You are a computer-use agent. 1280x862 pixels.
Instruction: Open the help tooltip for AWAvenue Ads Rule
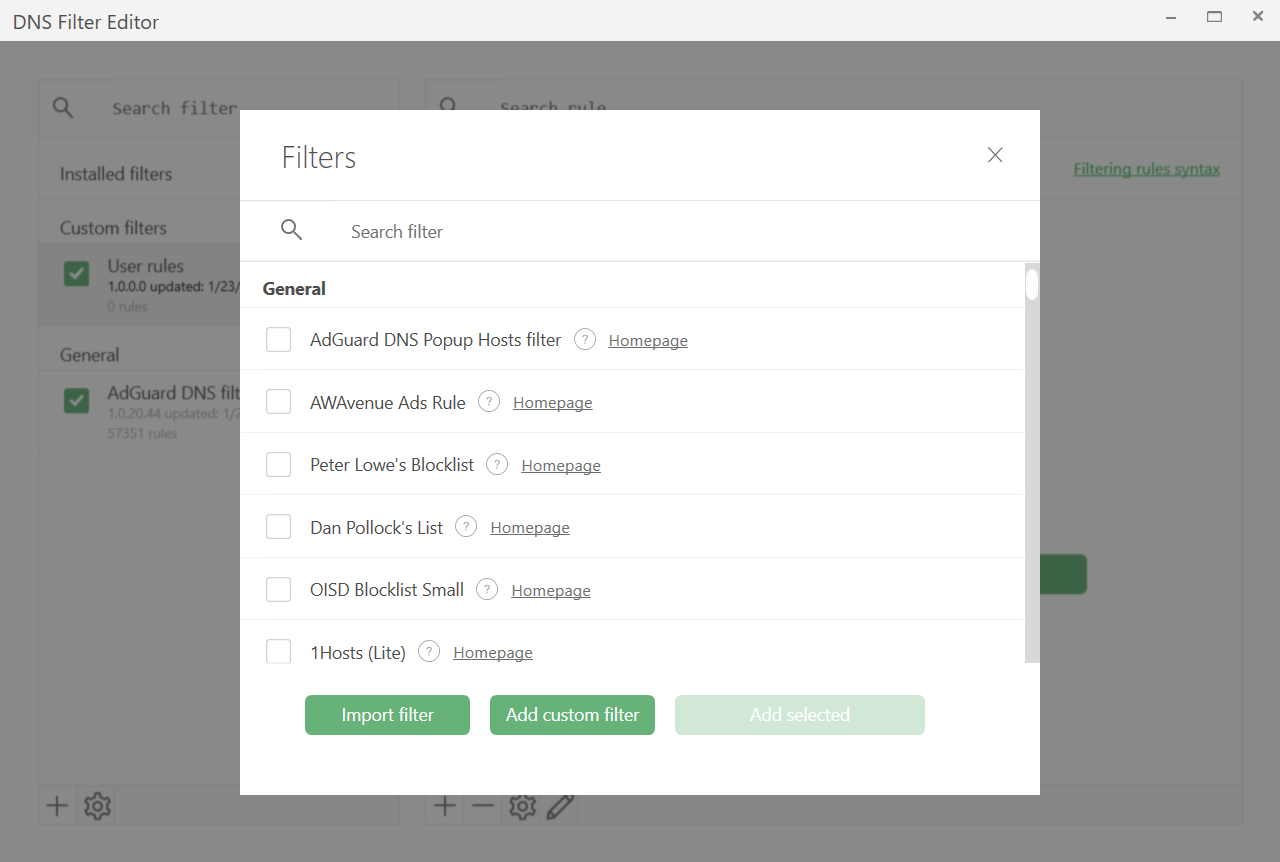488,401
